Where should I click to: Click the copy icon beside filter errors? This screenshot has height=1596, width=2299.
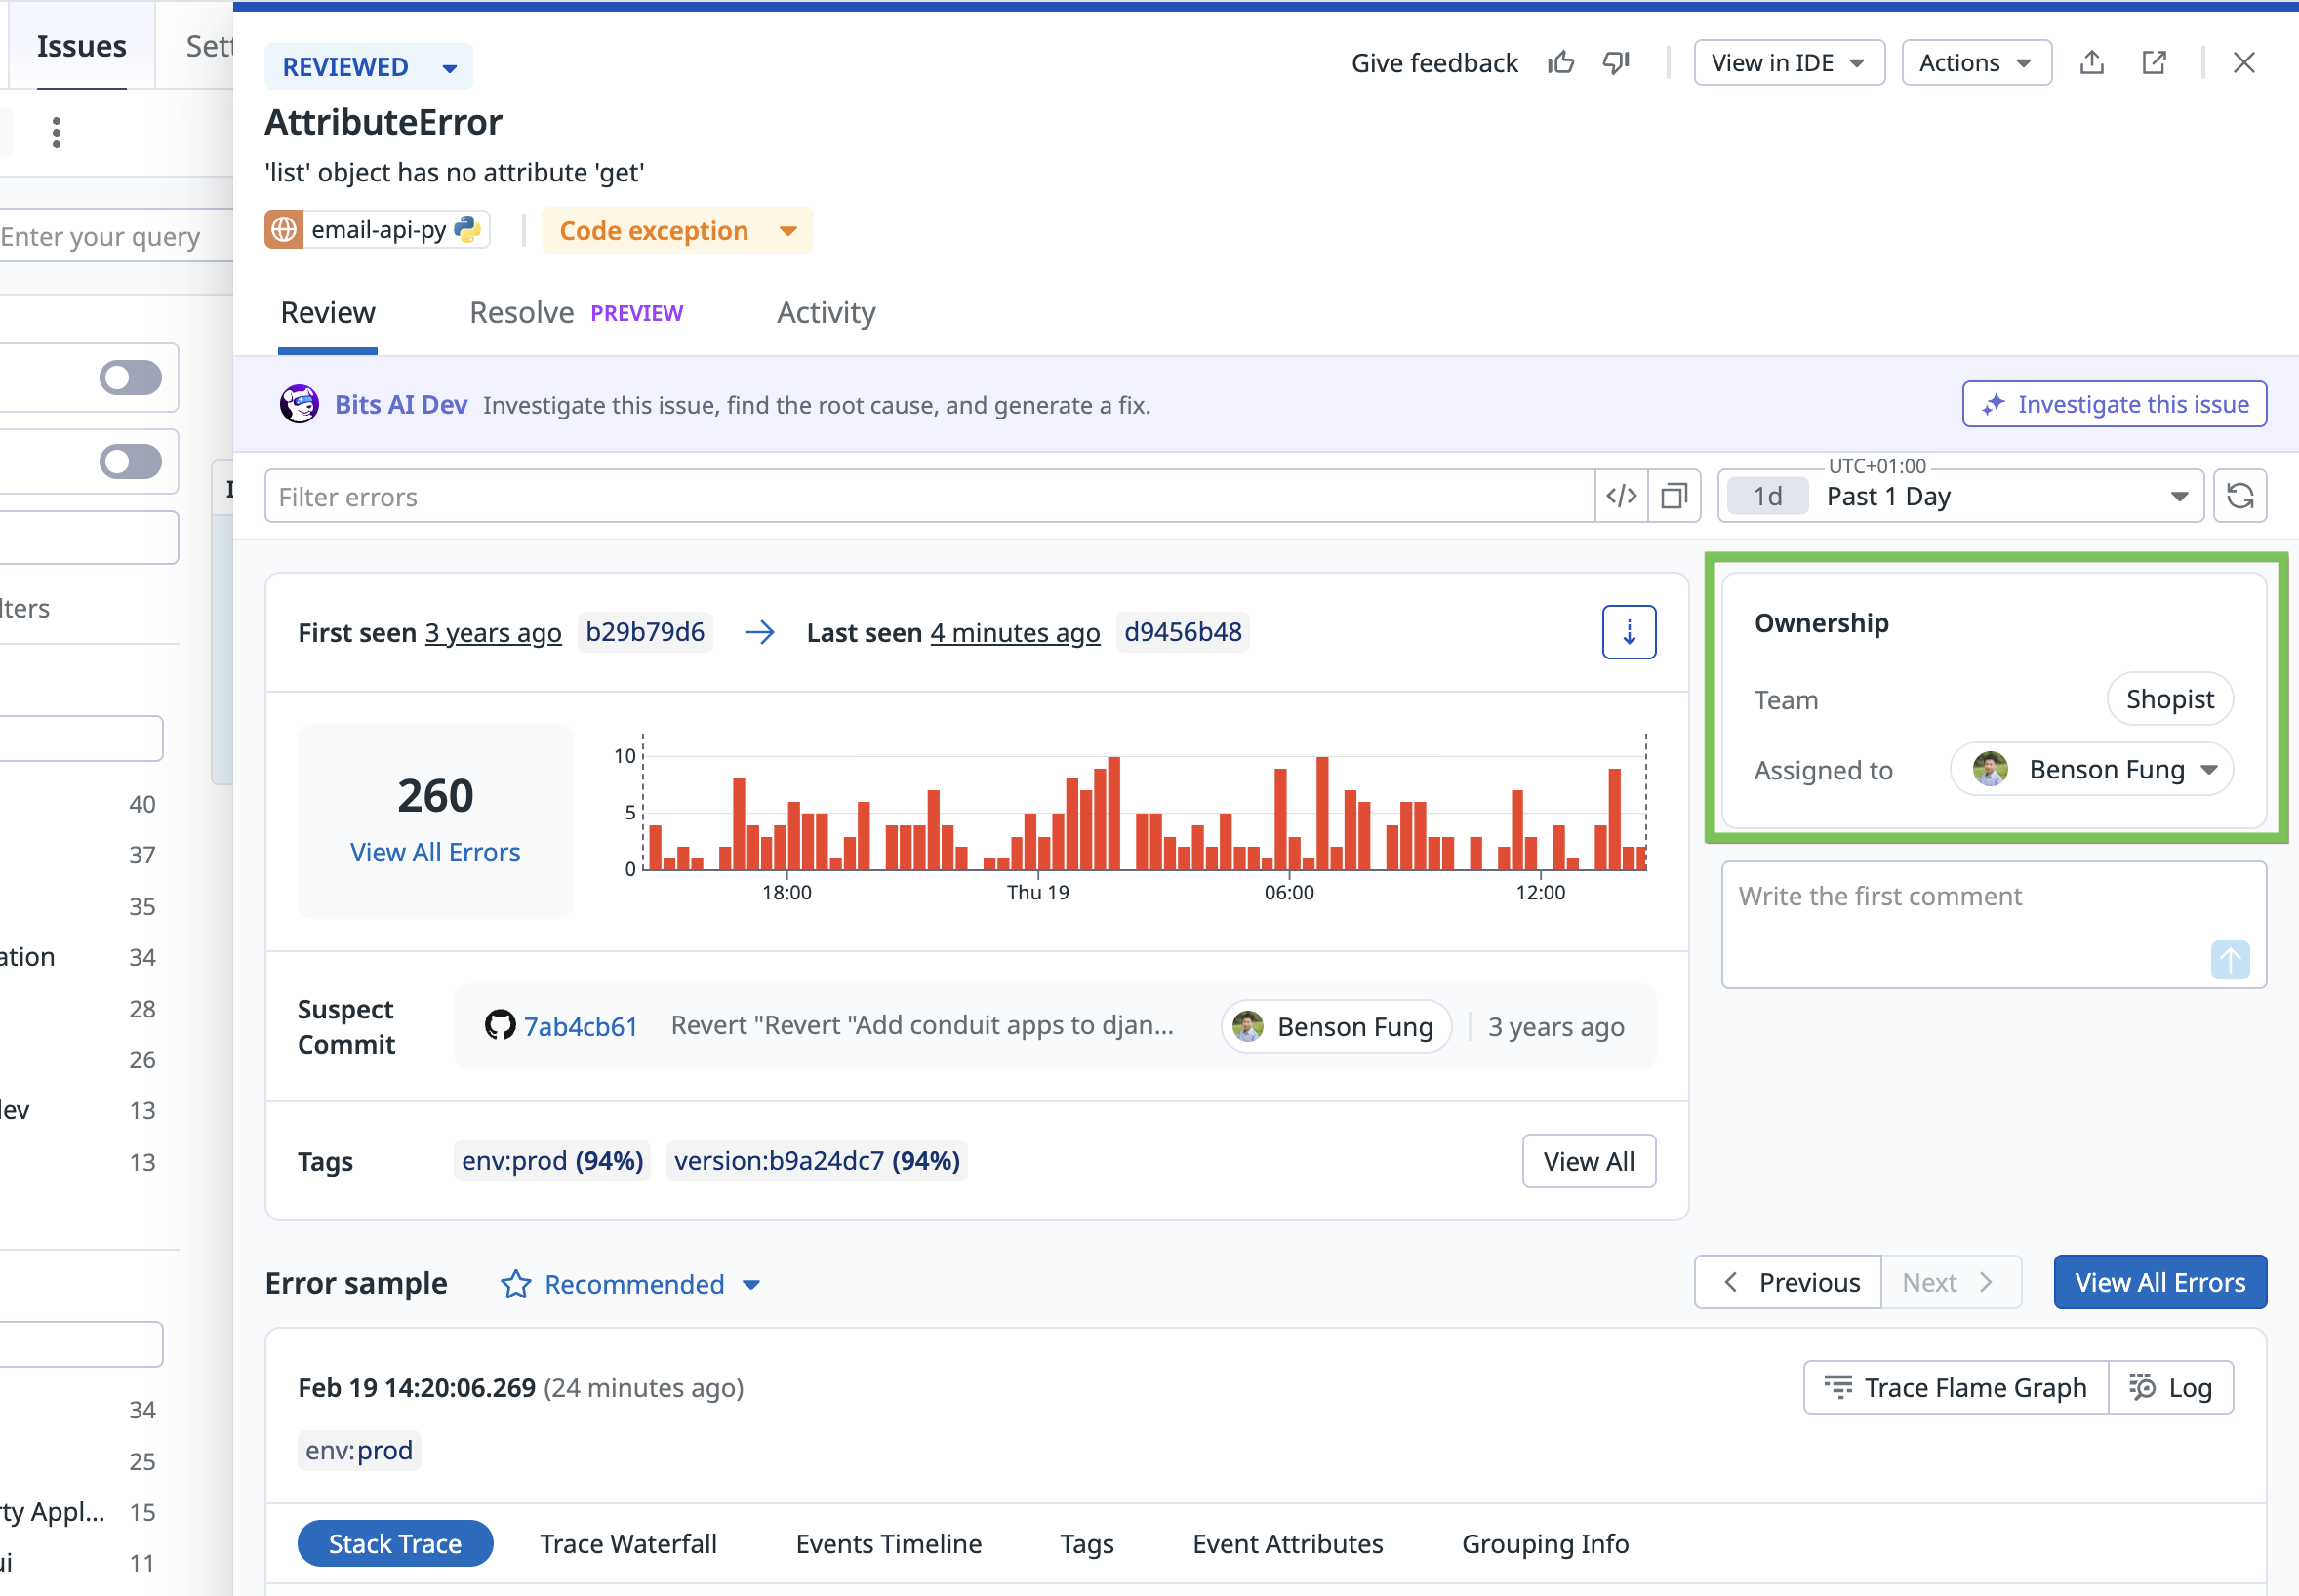click(1674, 496)
